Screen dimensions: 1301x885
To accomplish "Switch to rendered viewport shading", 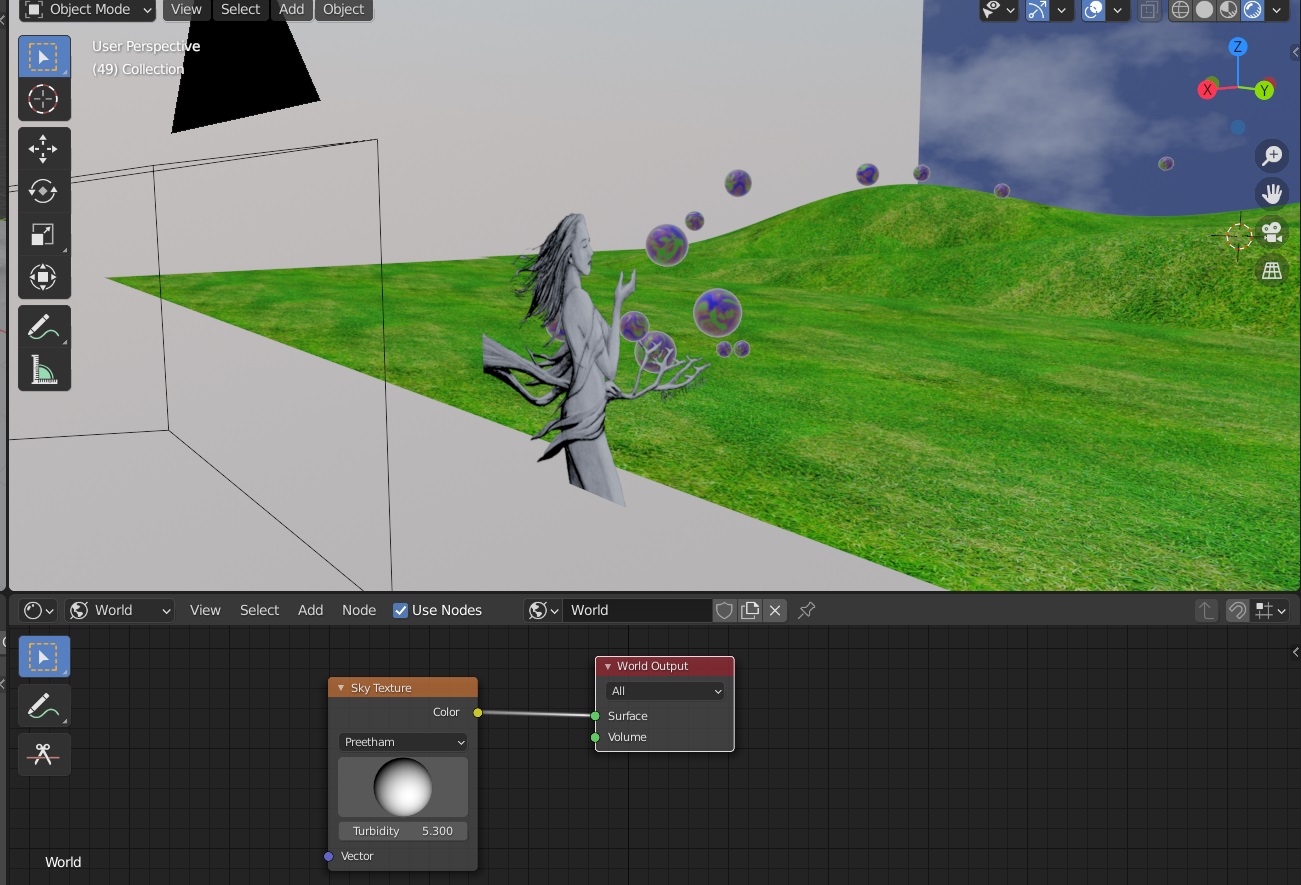I will click(1253, 10).
